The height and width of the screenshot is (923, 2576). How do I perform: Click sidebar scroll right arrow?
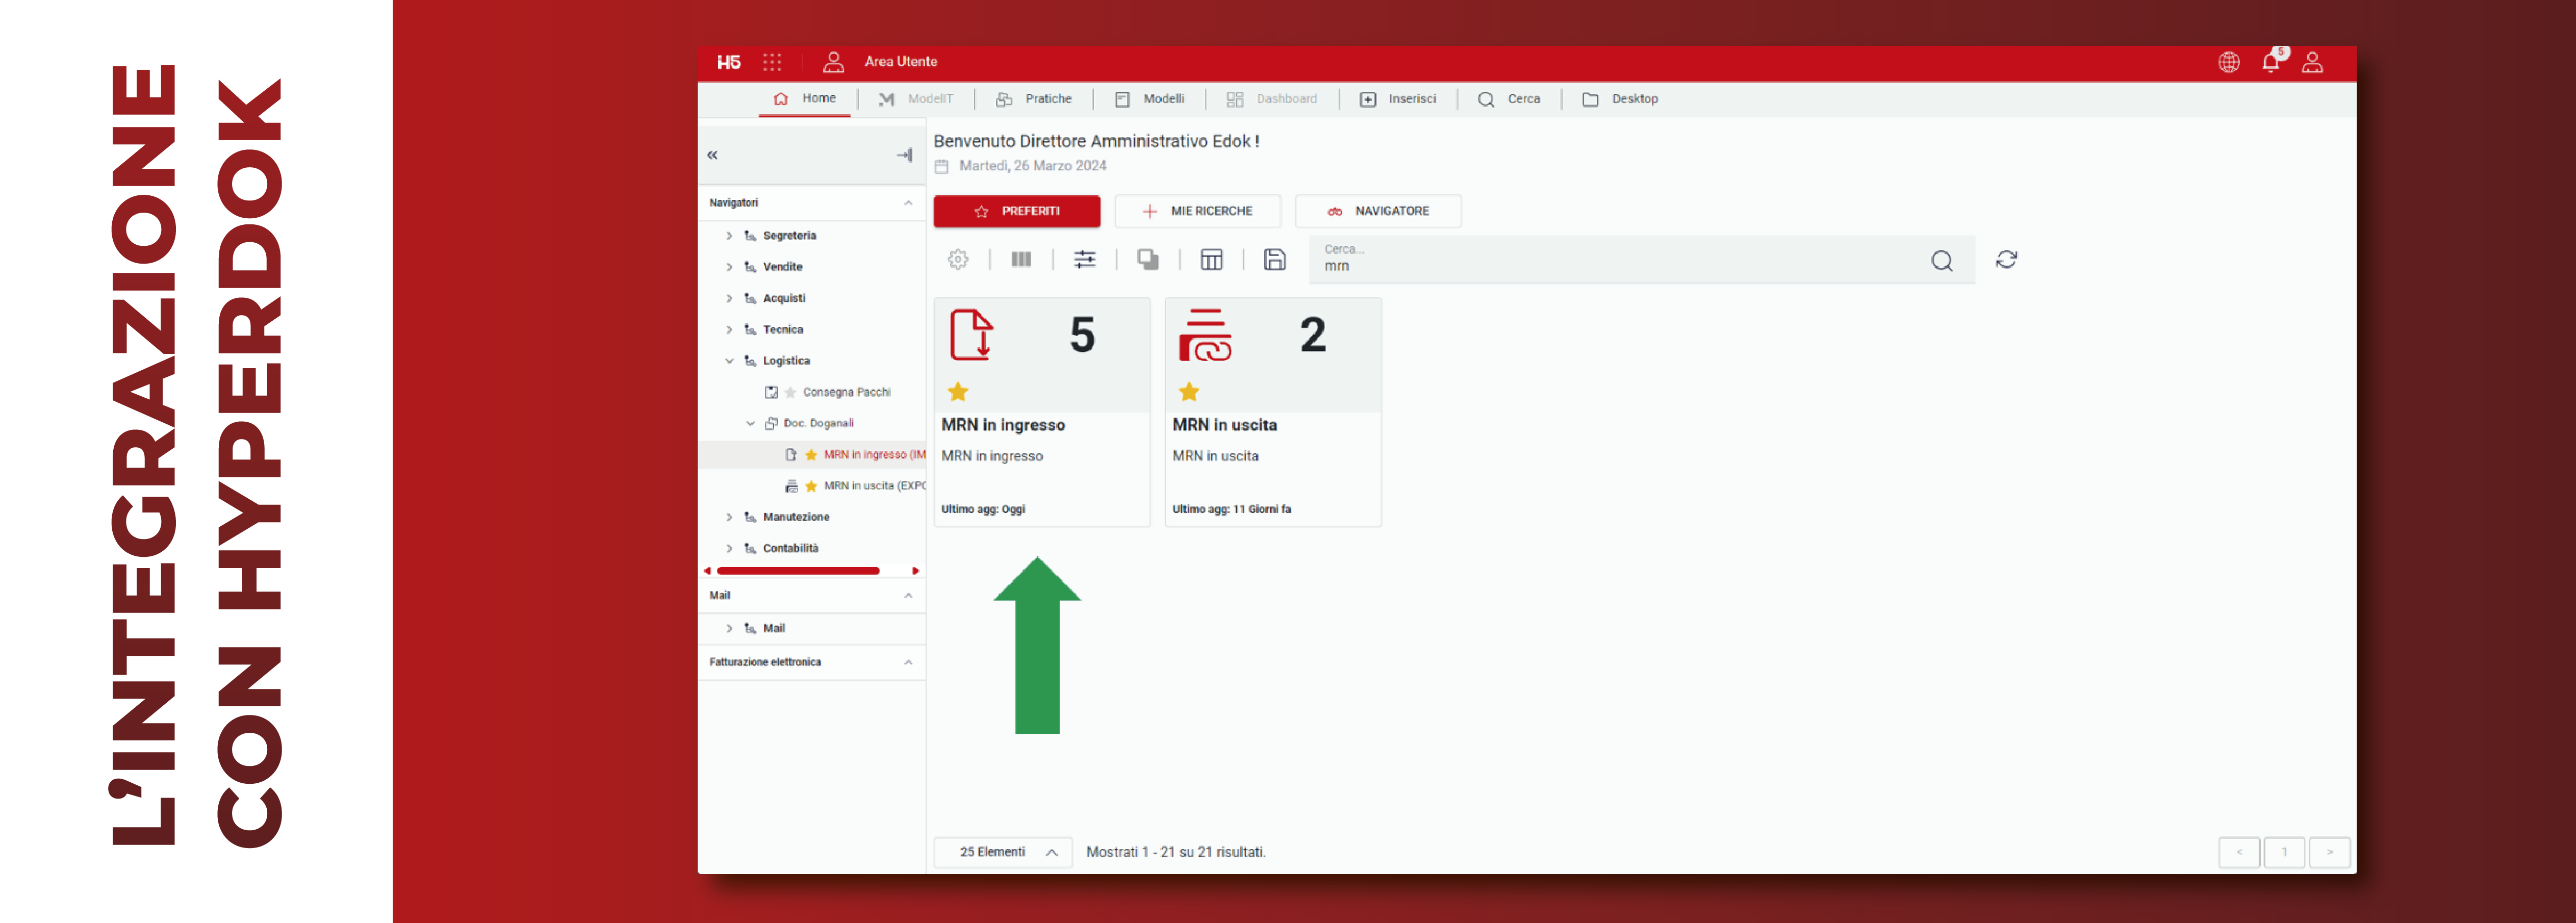915,571
